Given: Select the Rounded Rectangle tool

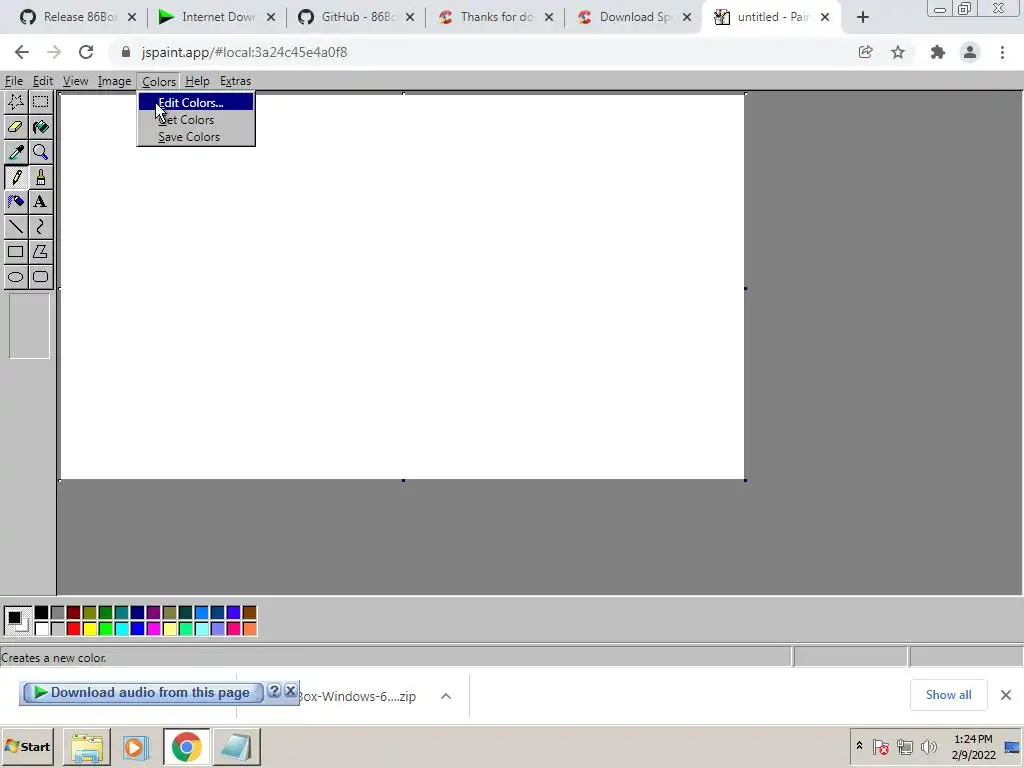Looking at the screenshot, I should 40,277.
